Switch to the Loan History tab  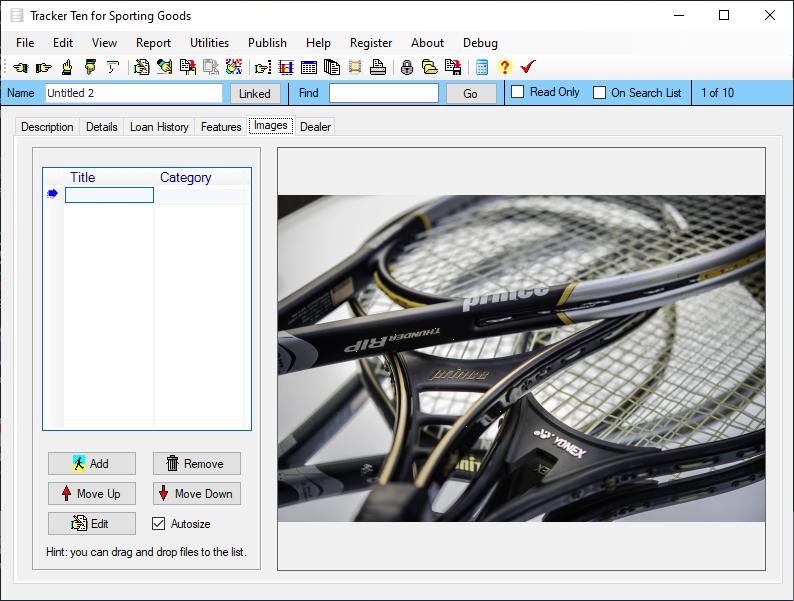(x=160, y=127)
